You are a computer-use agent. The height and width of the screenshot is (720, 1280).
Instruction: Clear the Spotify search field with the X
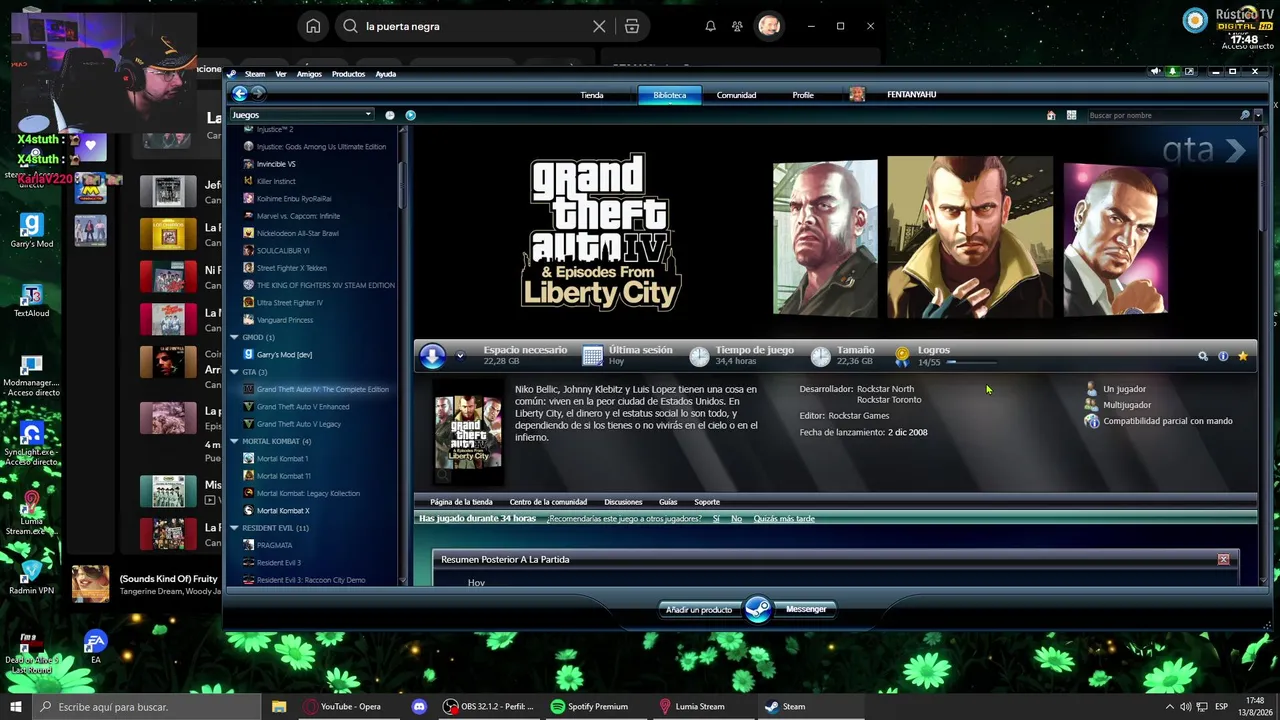tap(599, 26)
